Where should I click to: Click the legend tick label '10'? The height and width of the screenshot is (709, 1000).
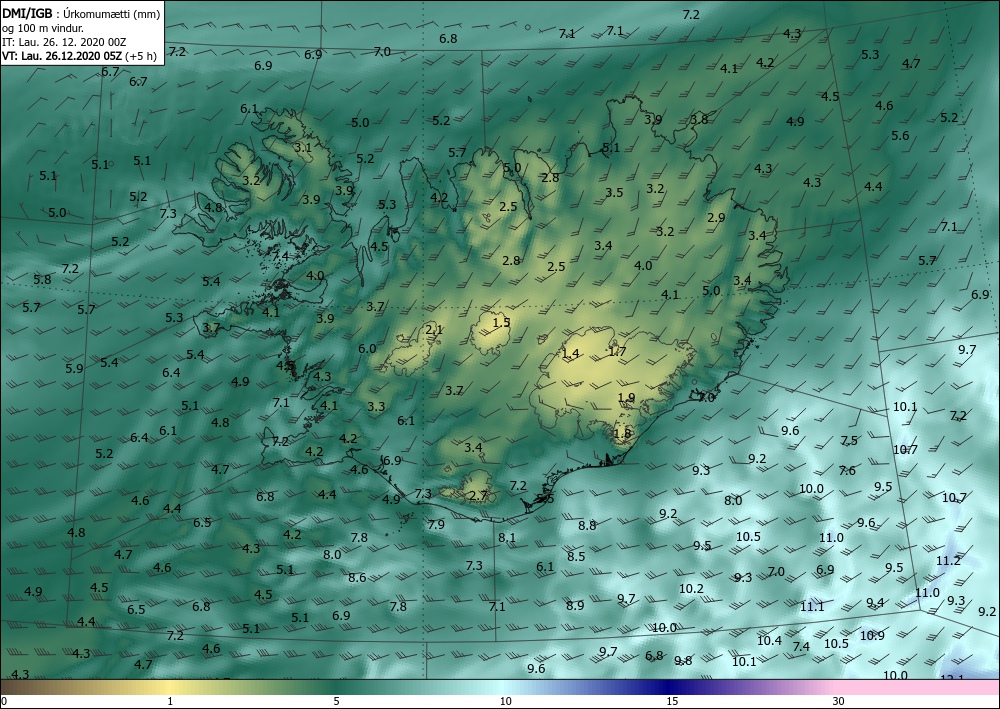[x=505, y=702]
